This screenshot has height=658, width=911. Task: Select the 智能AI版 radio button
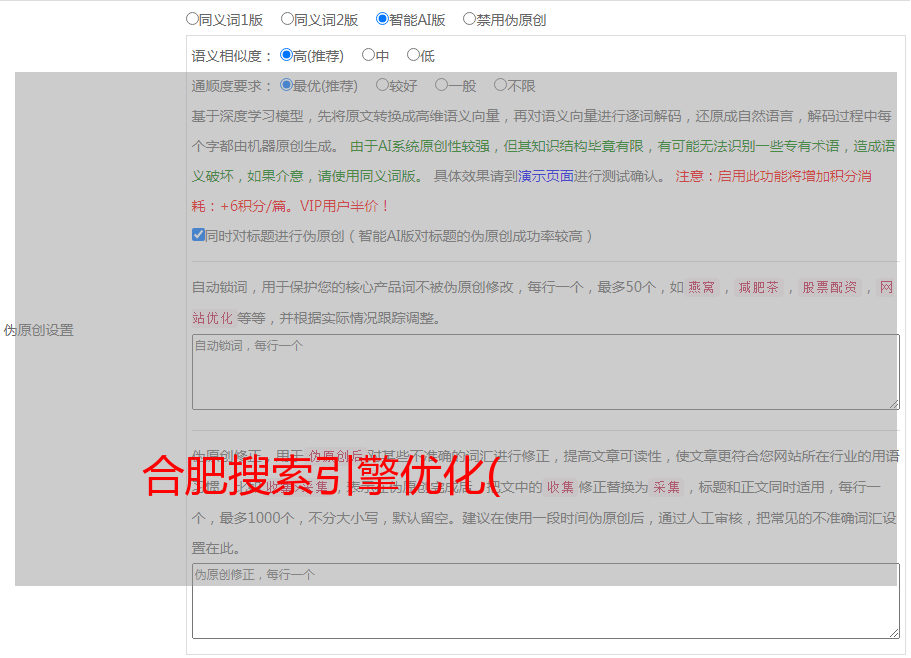[383, 18]
